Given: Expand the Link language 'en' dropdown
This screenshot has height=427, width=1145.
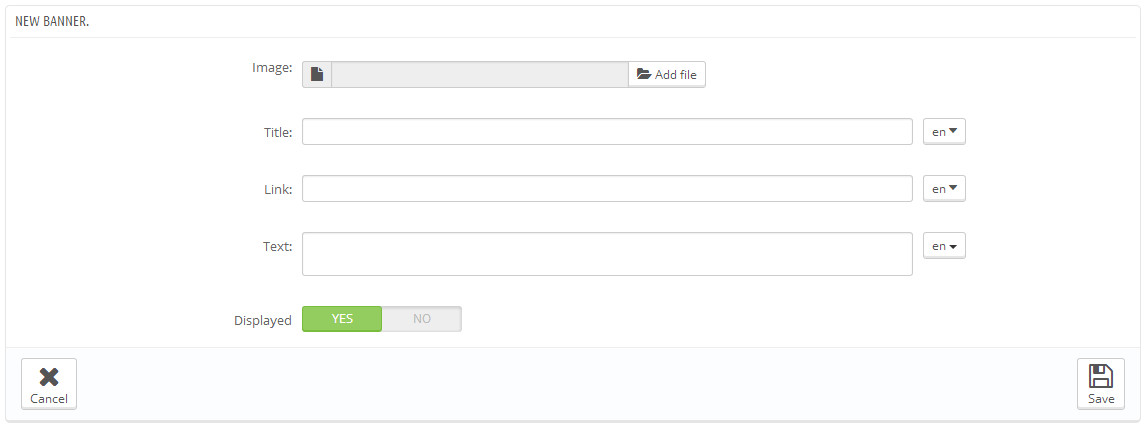Looking at the screenshot, I should 944,188.
